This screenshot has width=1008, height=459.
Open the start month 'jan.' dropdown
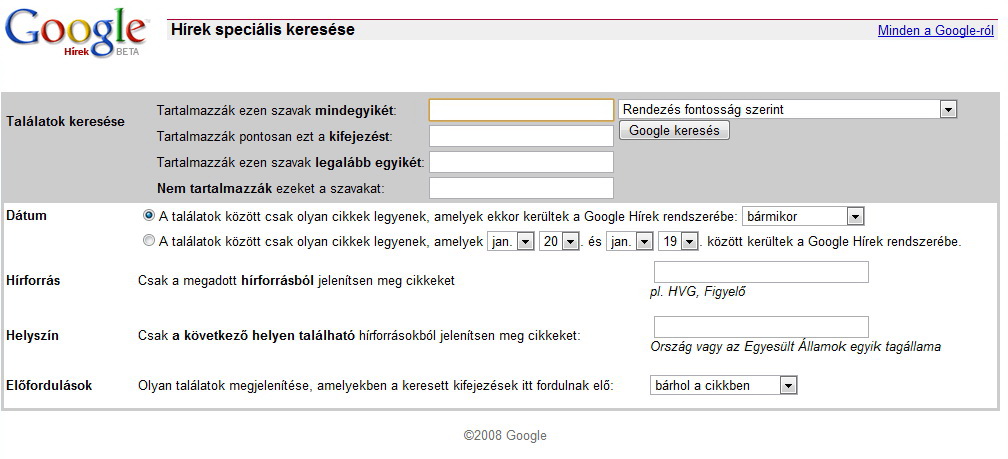click(x=511, y=242)
